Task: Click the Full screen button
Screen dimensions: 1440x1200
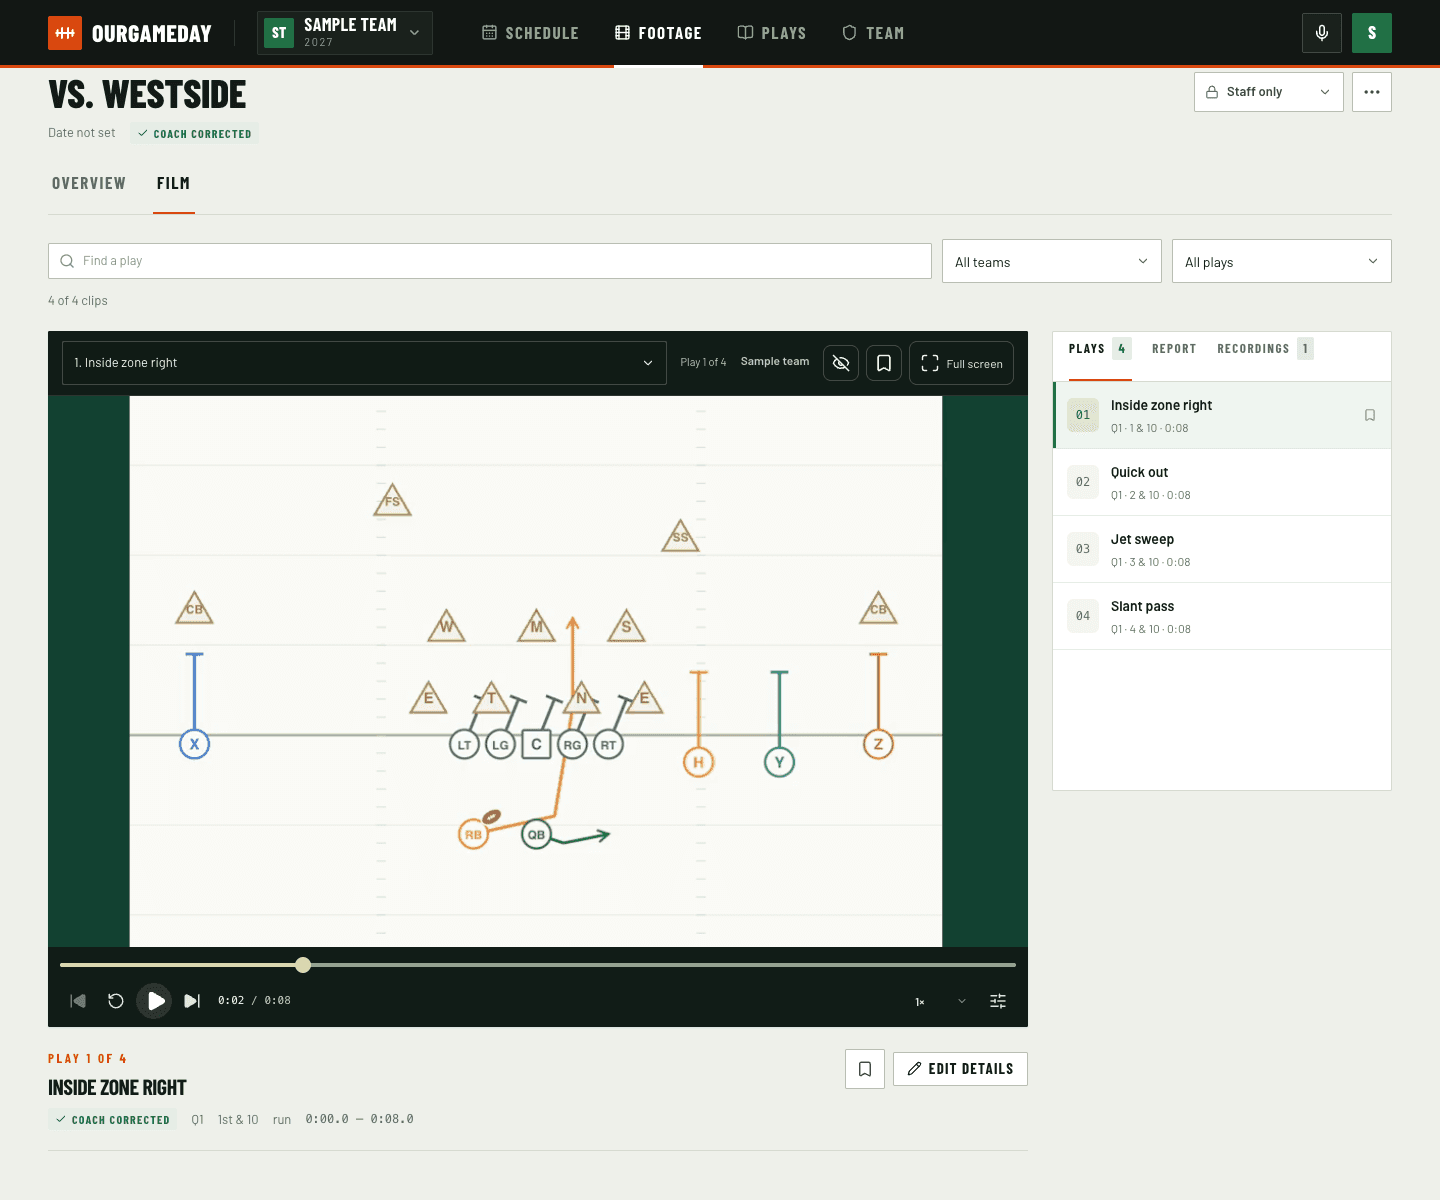Action: click(x=961, y=363)
